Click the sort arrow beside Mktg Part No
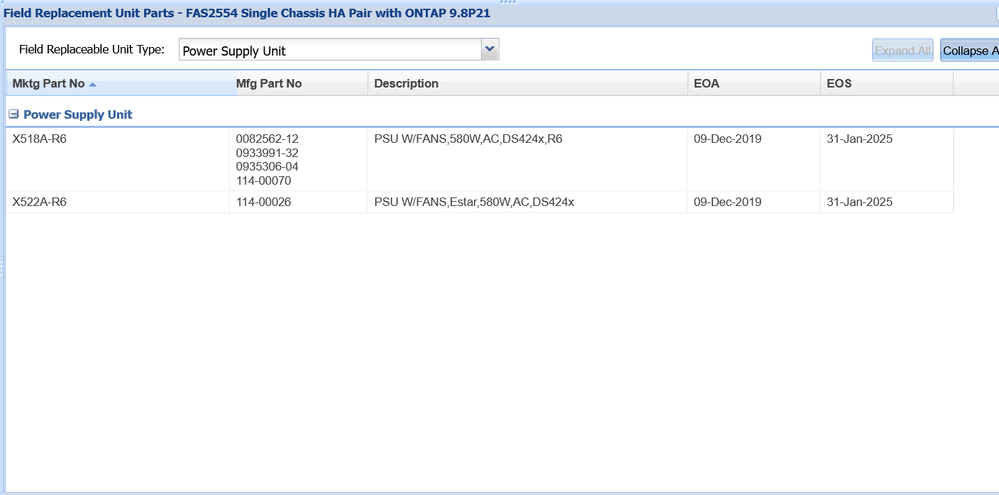Viewport: 999px width, 495px height. (x=92, y=84)
